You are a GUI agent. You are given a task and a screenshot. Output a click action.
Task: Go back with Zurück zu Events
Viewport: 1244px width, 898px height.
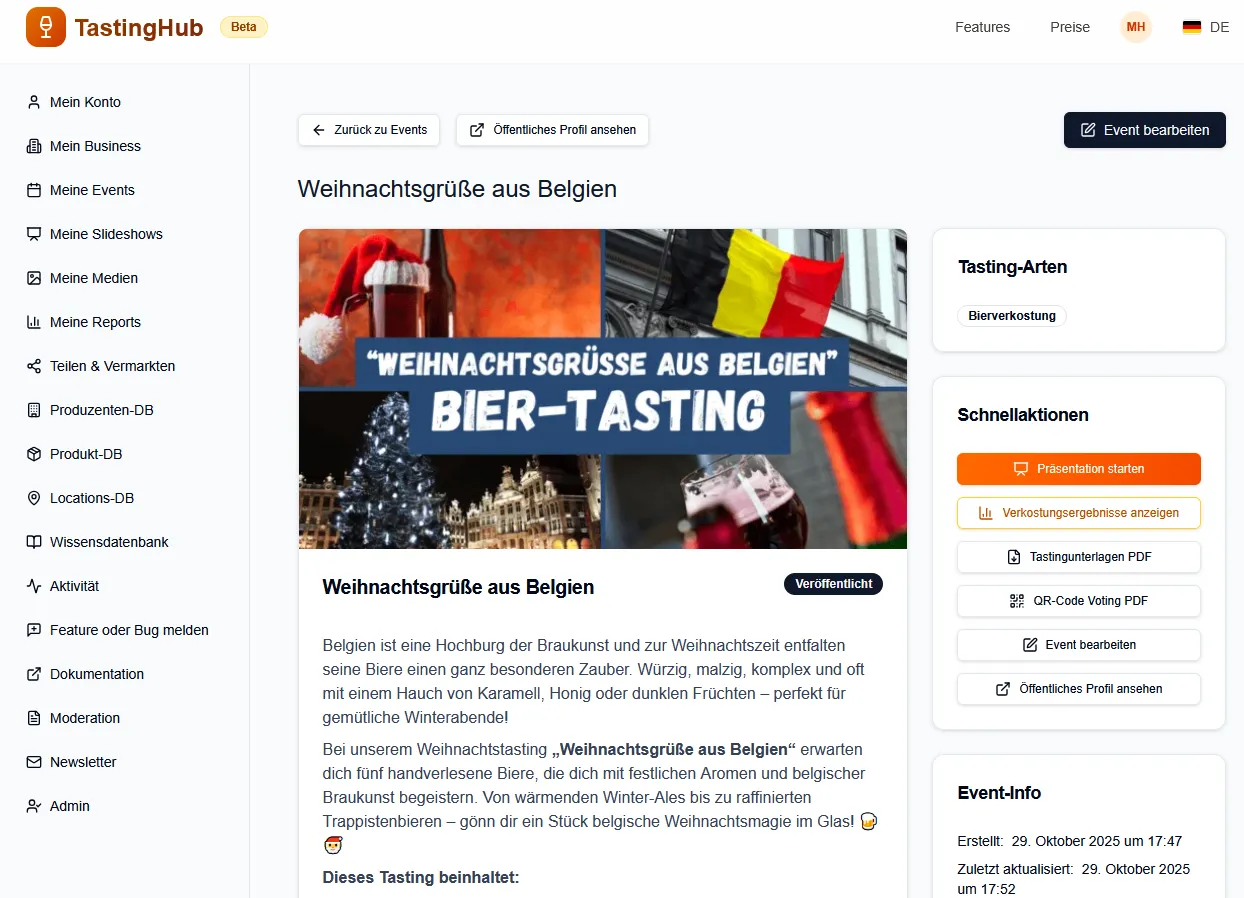tap(369, 130)
